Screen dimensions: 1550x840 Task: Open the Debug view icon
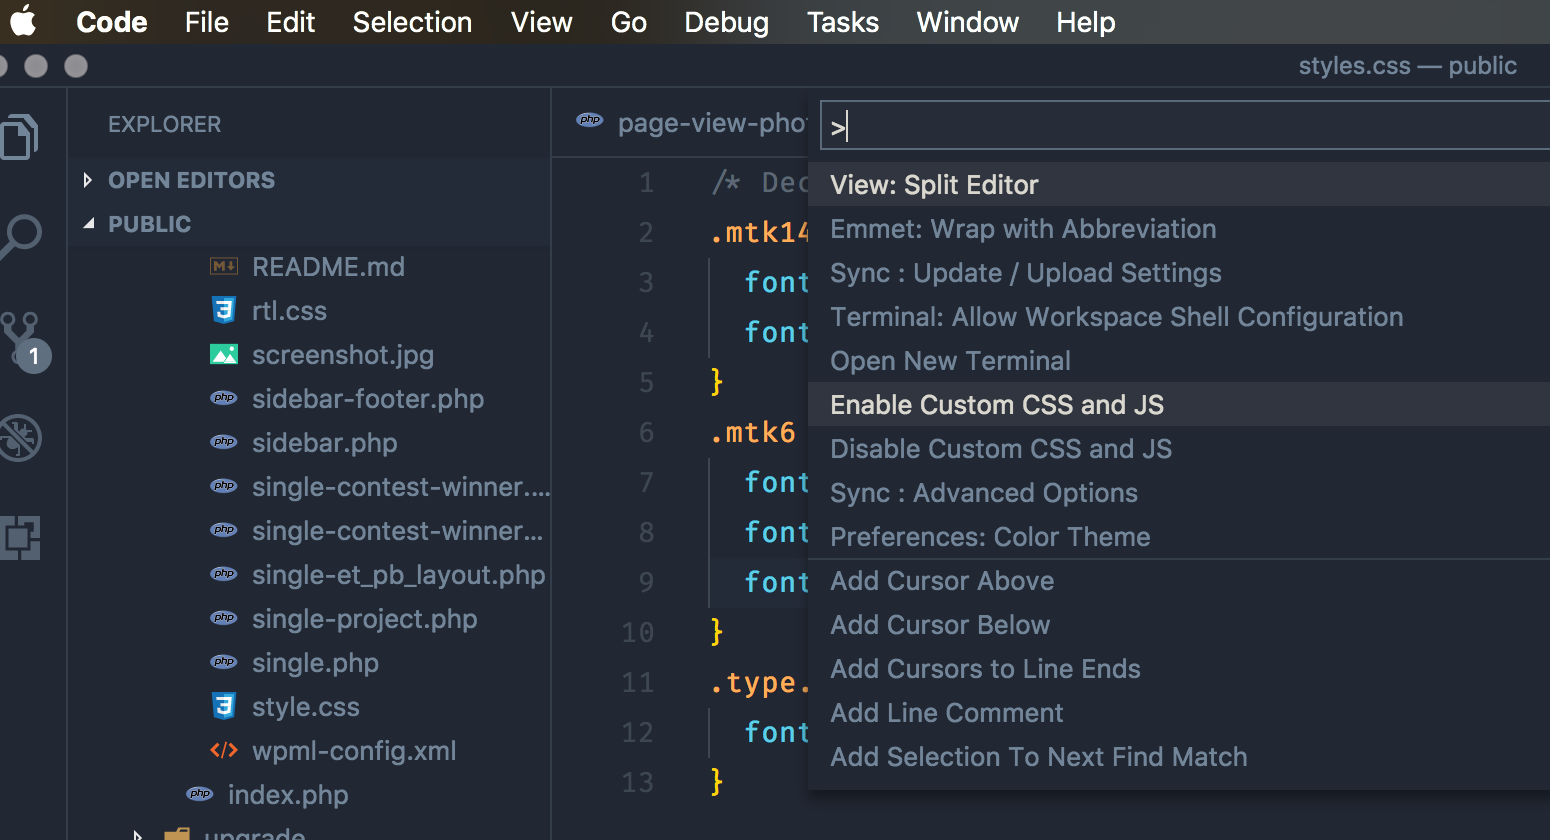point(20,438)
